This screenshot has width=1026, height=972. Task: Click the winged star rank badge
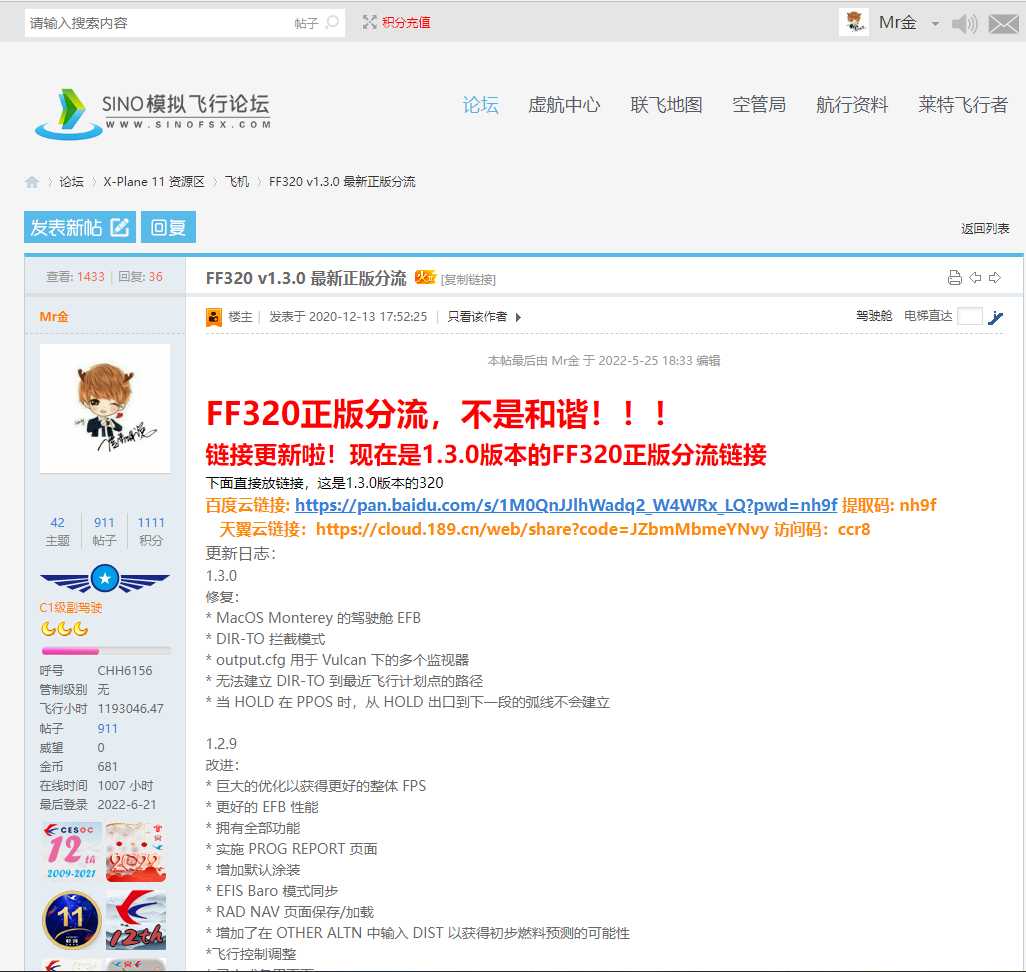105,579
